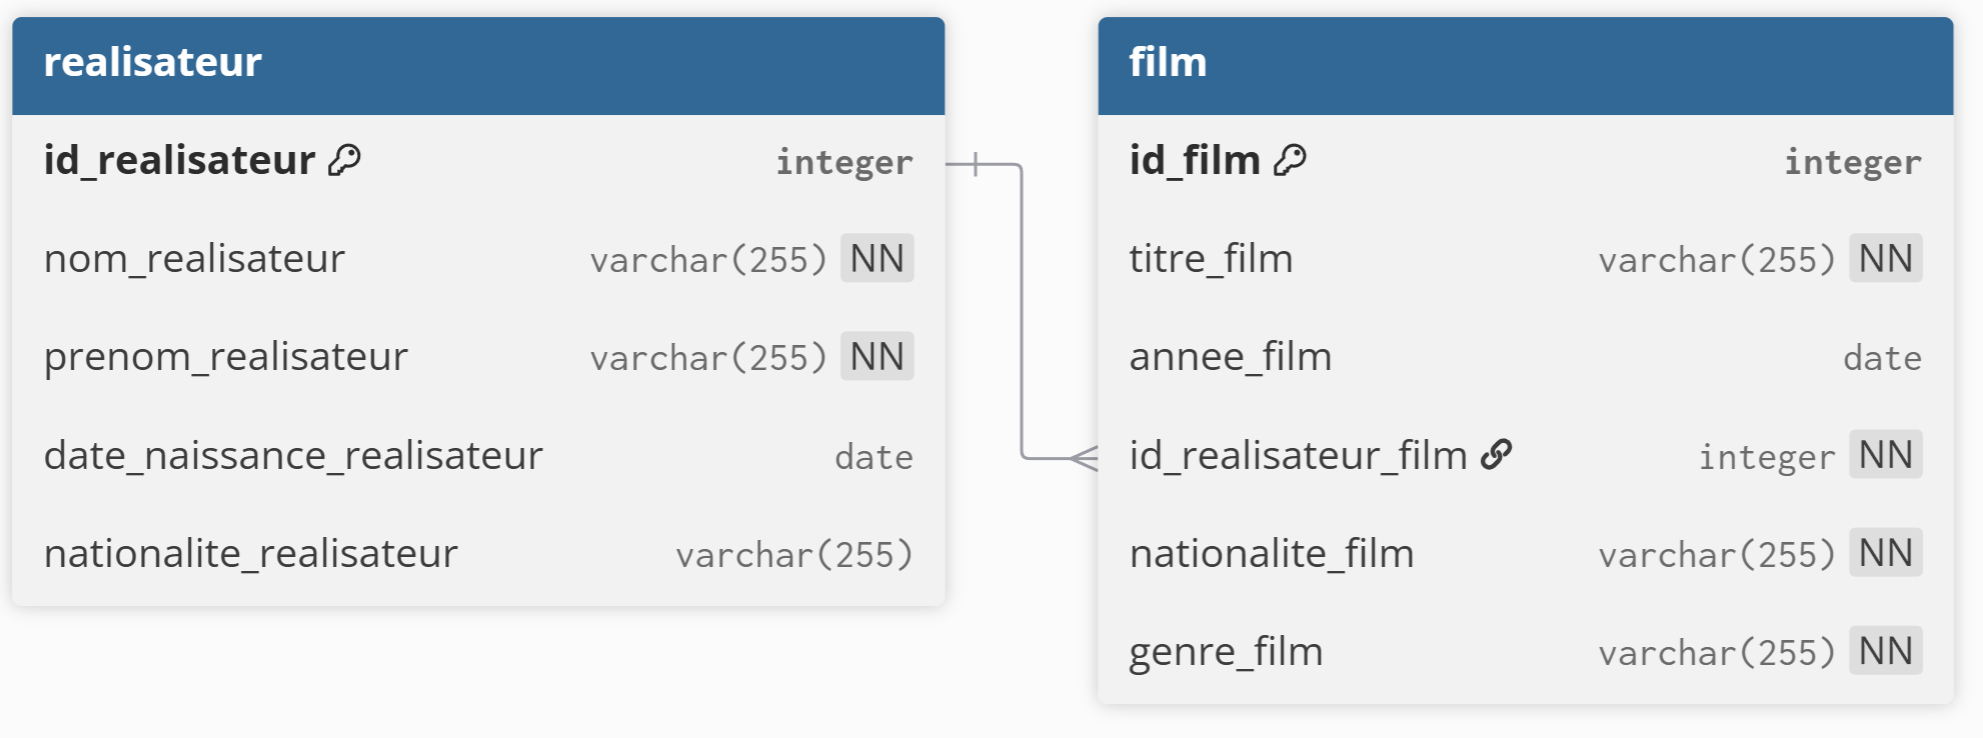Click the NN badge on genre_film row
This screenshot has width=1983, height=738.
point(1885,651)
